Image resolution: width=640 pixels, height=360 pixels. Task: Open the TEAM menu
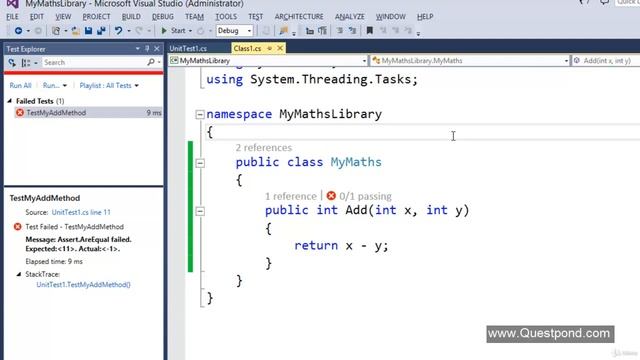pos(194,17)
